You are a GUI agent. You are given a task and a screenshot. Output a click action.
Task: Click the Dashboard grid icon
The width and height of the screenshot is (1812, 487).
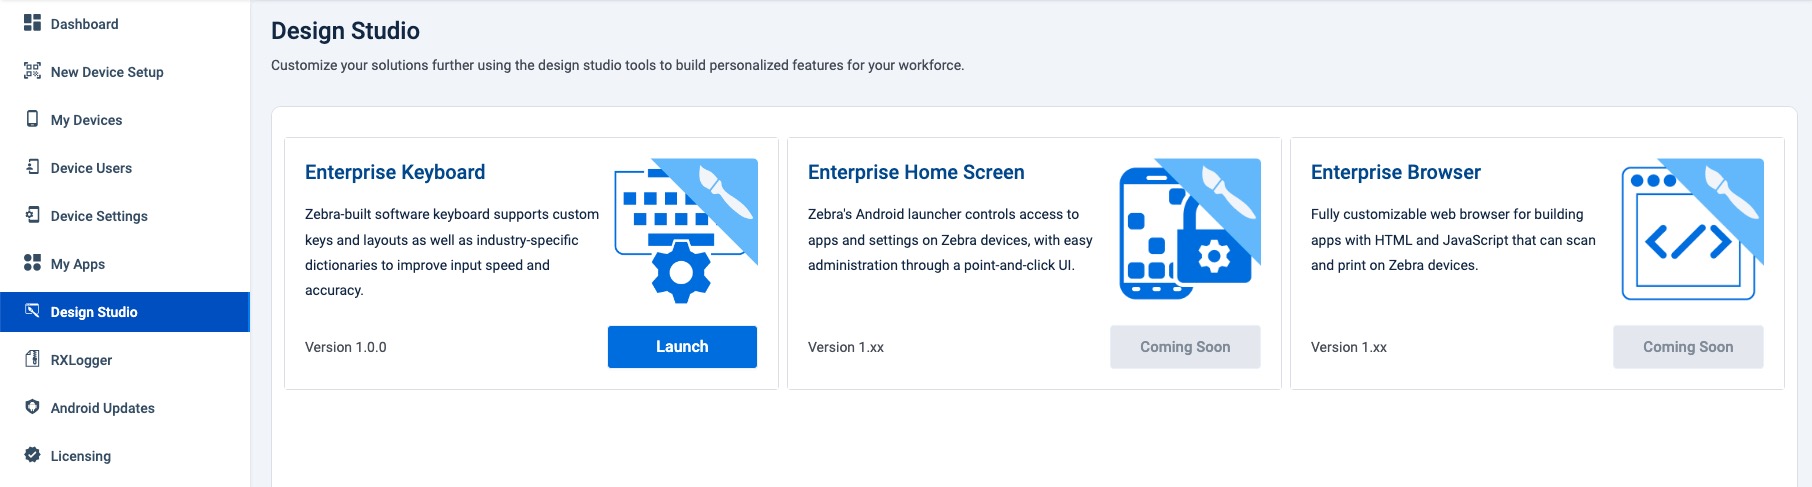[x=32, y=23]
